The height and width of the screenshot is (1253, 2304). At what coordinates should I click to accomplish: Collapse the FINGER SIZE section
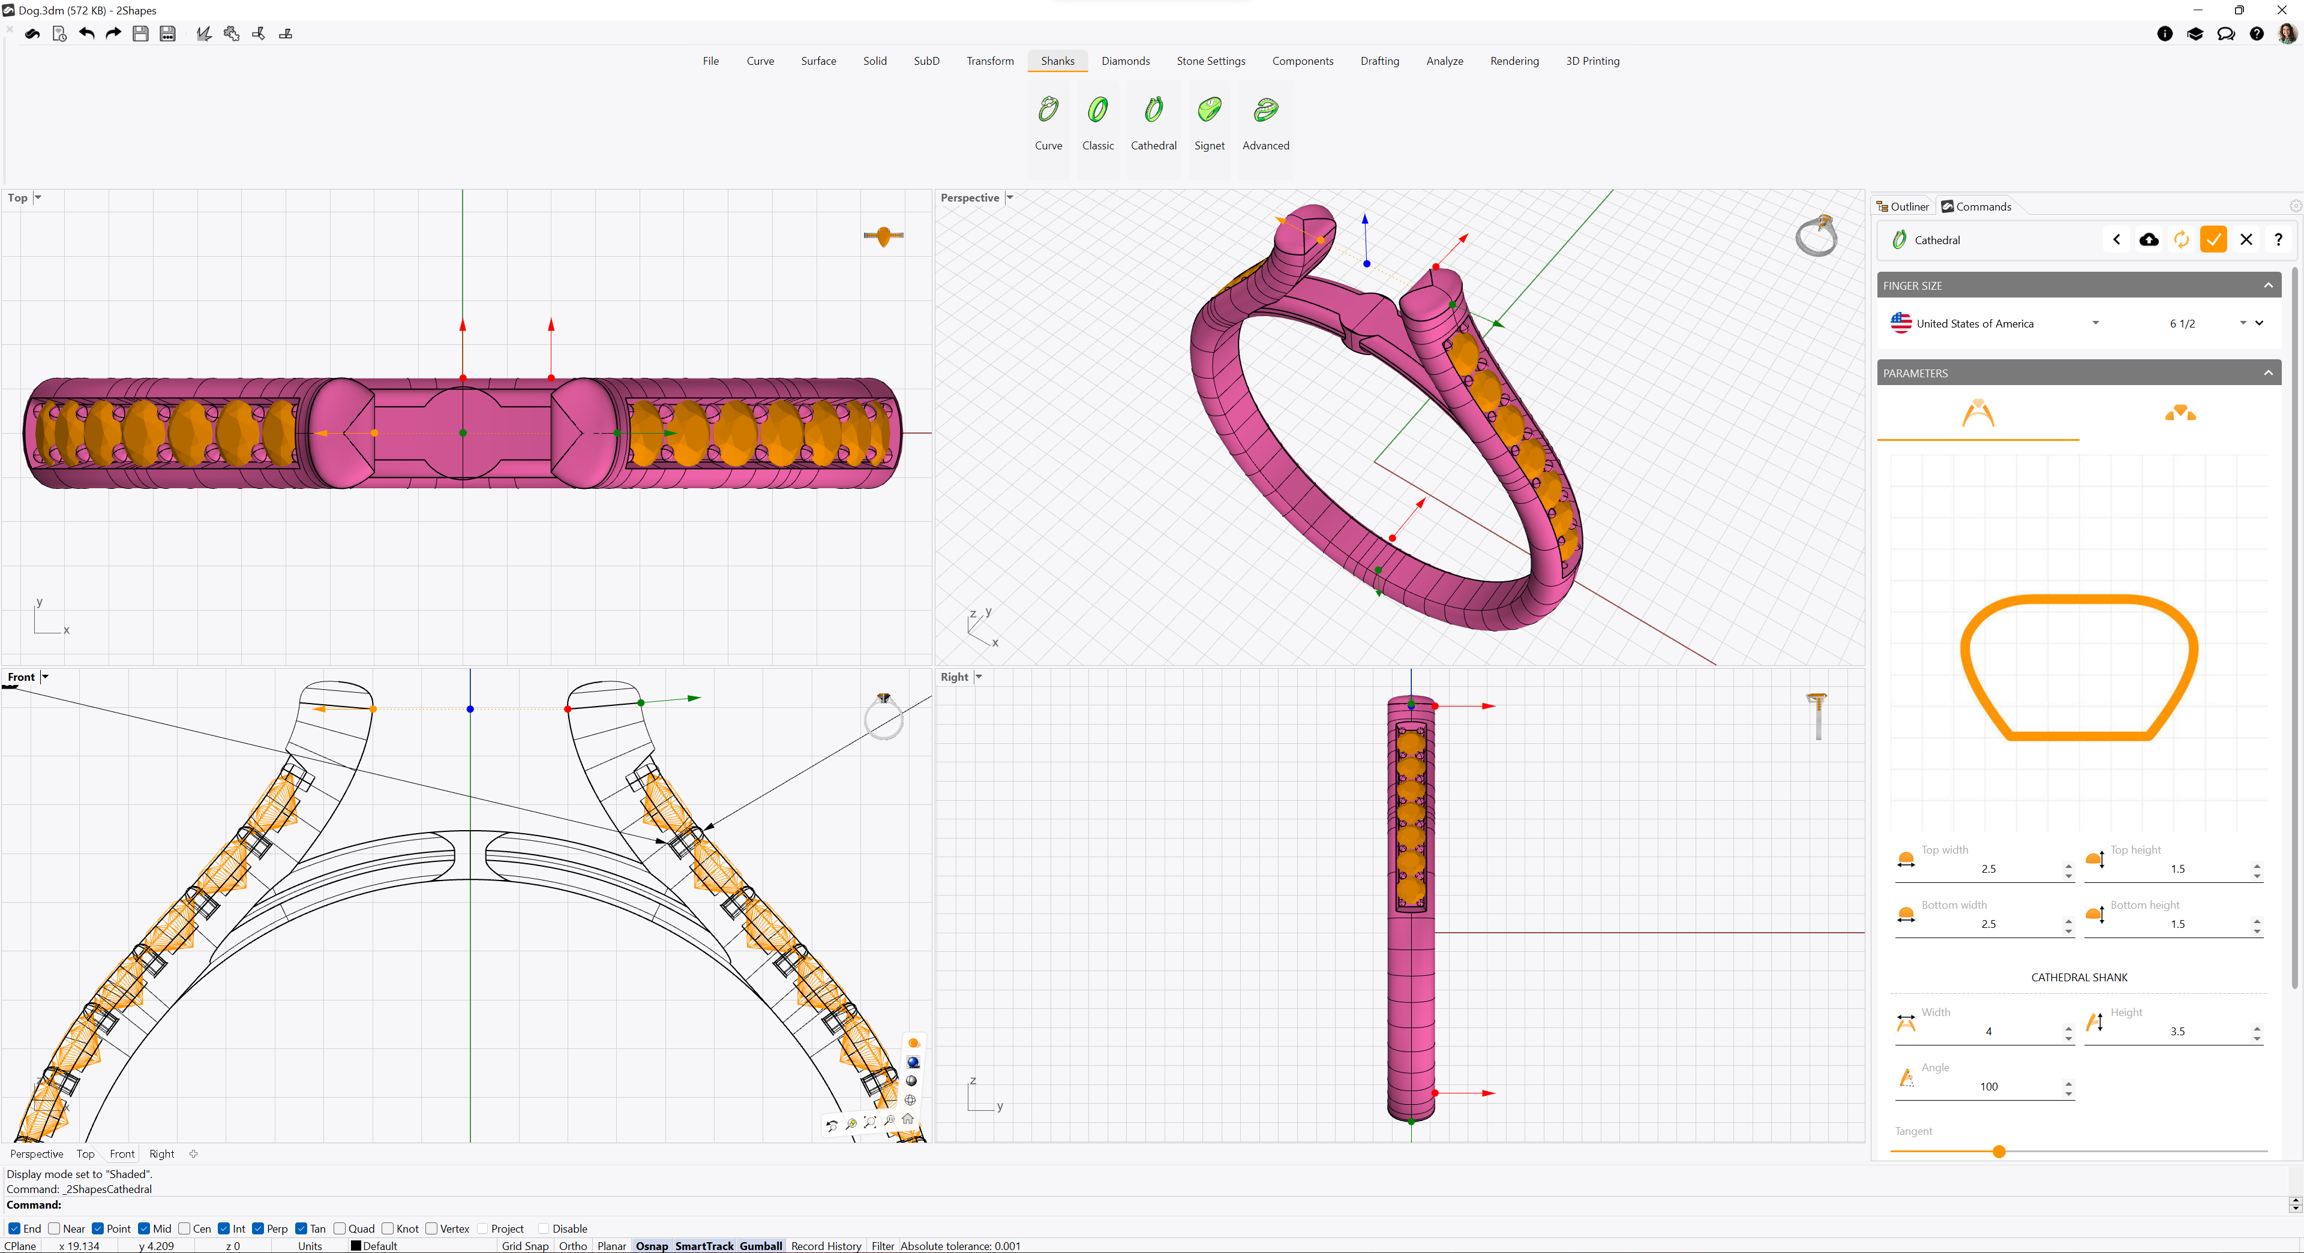point(2268,286)
